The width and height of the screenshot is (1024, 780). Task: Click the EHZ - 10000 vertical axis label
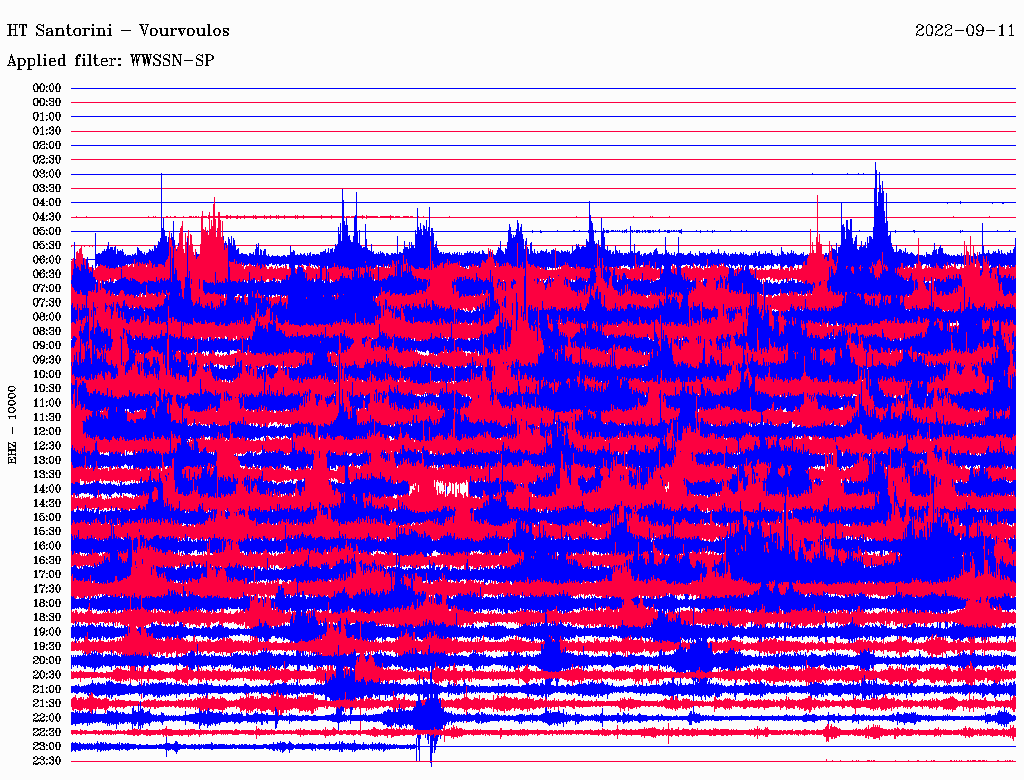[13, 424]
